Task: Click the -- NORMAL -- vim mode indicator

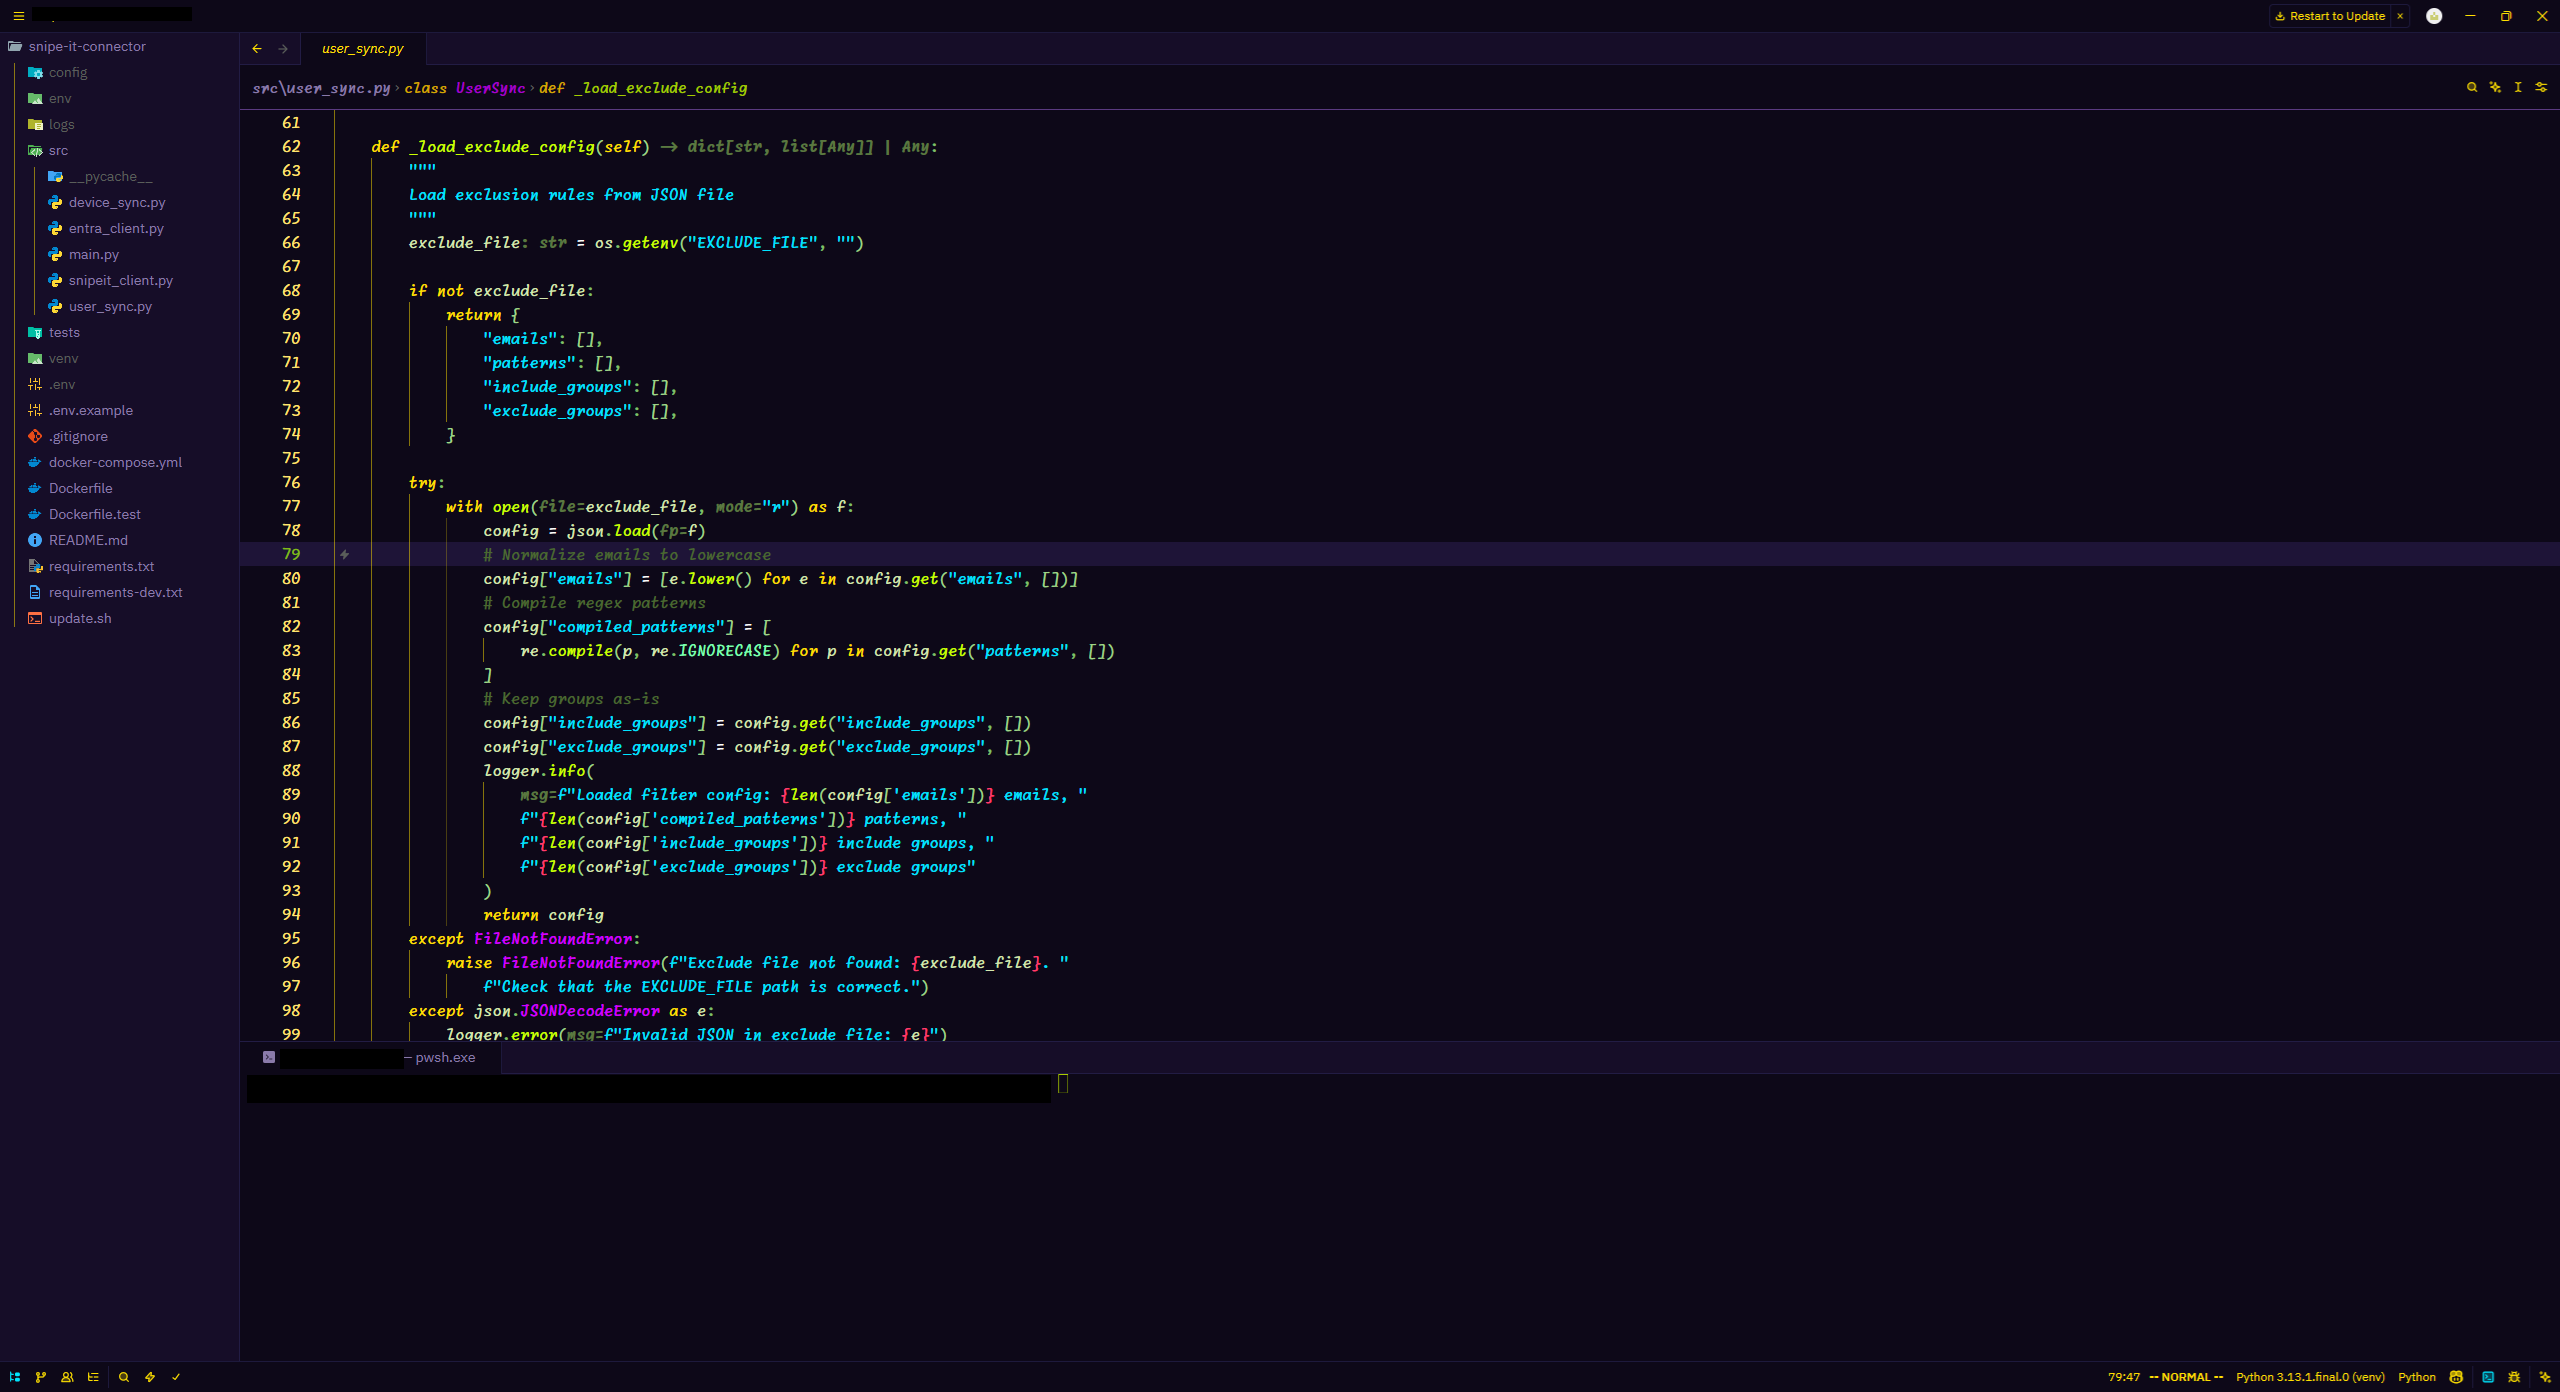Action: tap(2186, 1377)
